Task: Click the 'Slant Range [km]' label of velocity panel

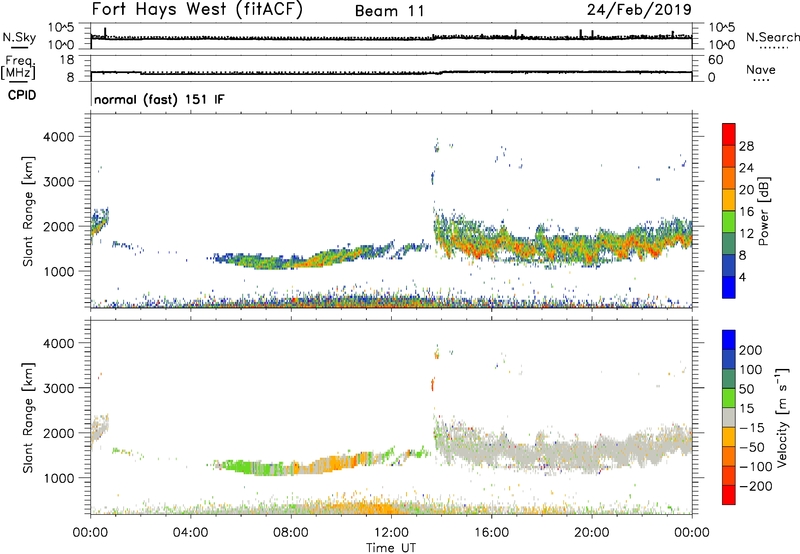Action: point(28,418)
